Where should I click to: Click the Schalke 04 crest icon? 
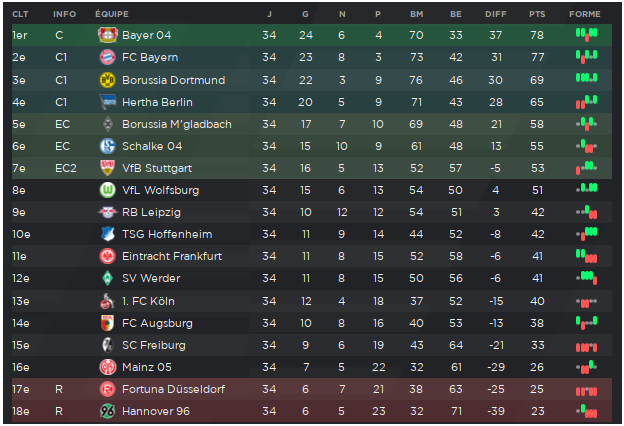coord(107,146)
